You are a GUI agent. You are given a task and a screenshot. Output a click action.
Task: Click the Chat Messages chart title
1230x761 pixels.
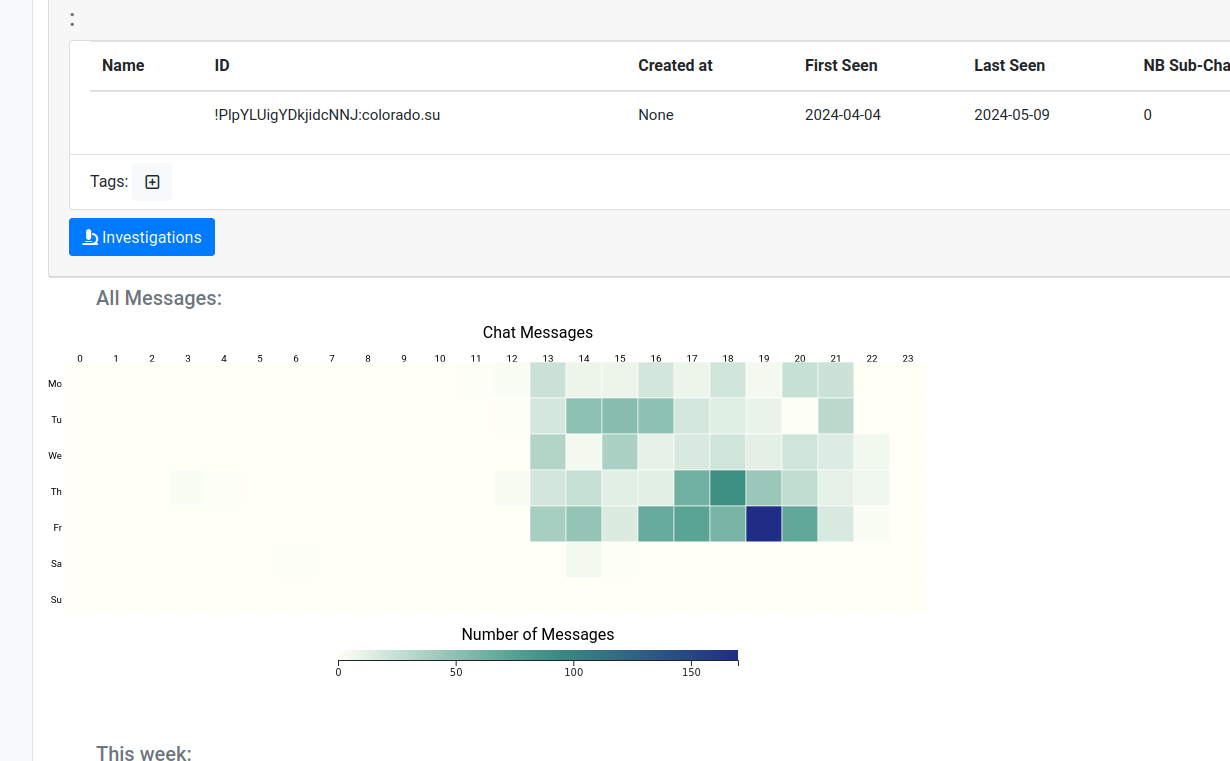[x=538, y=333]
